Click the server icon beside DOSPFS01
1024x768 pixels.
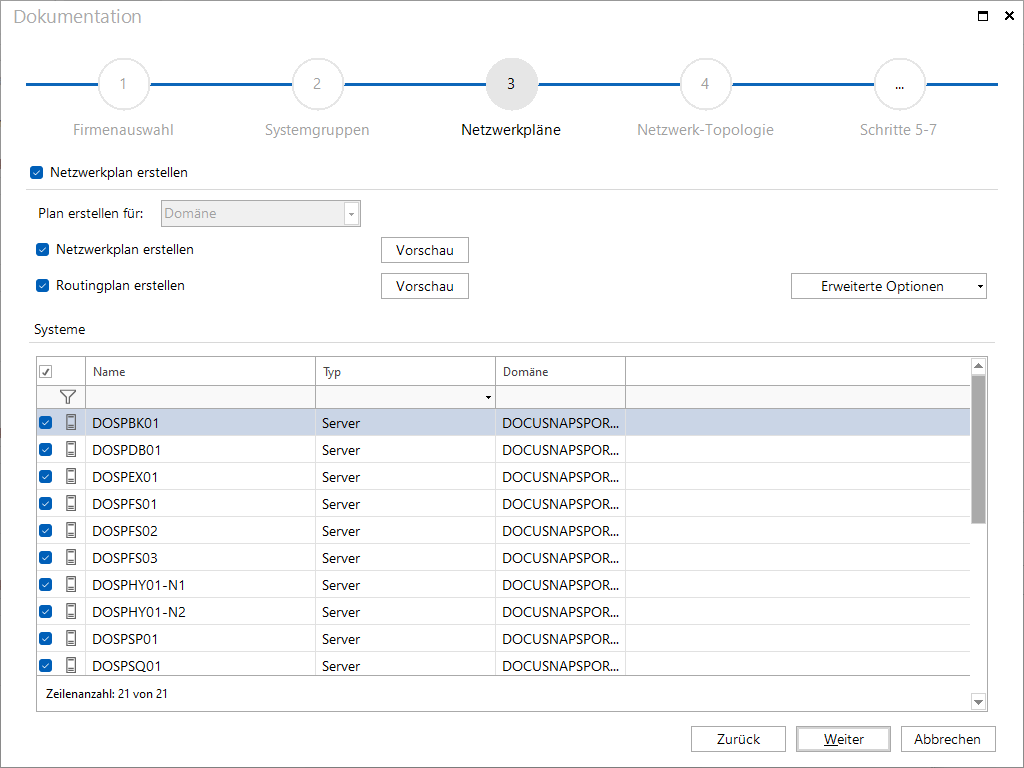pos(71,504)
